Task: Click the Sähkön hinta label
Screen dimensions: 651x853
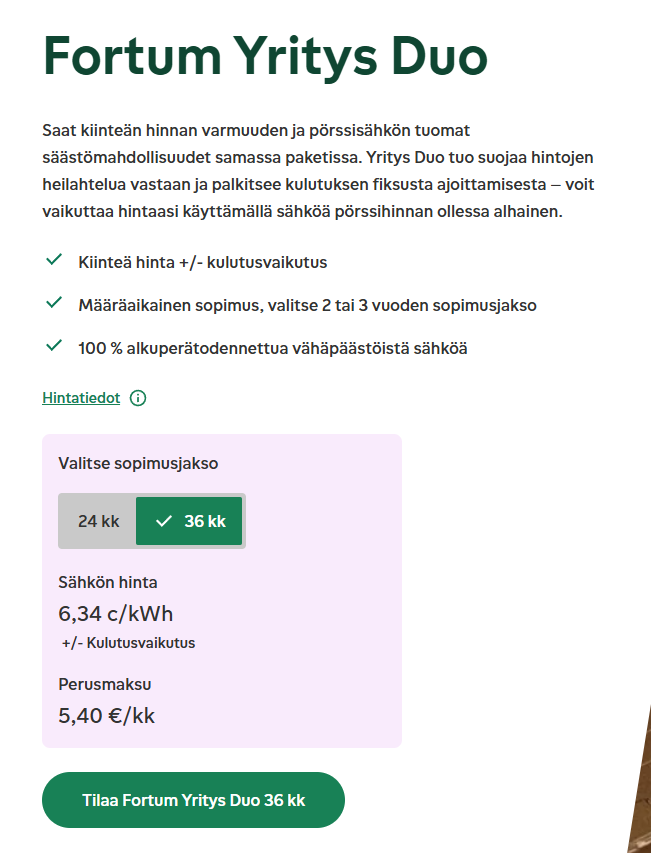Action: pos(108,582)
